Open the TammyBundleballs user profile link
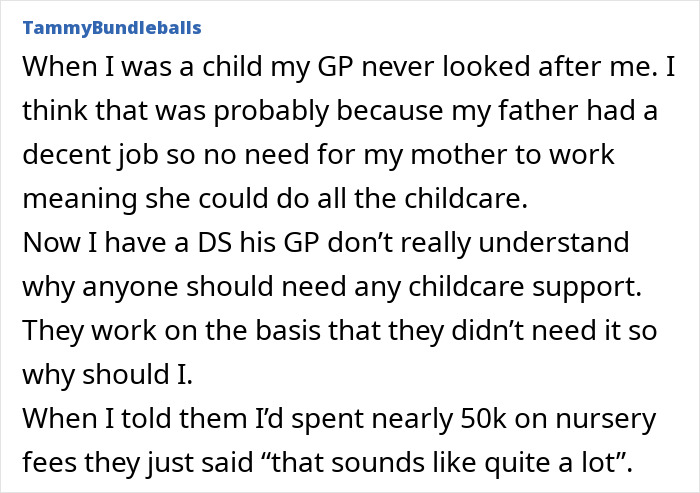700x493 pixels. click(112, 28)
